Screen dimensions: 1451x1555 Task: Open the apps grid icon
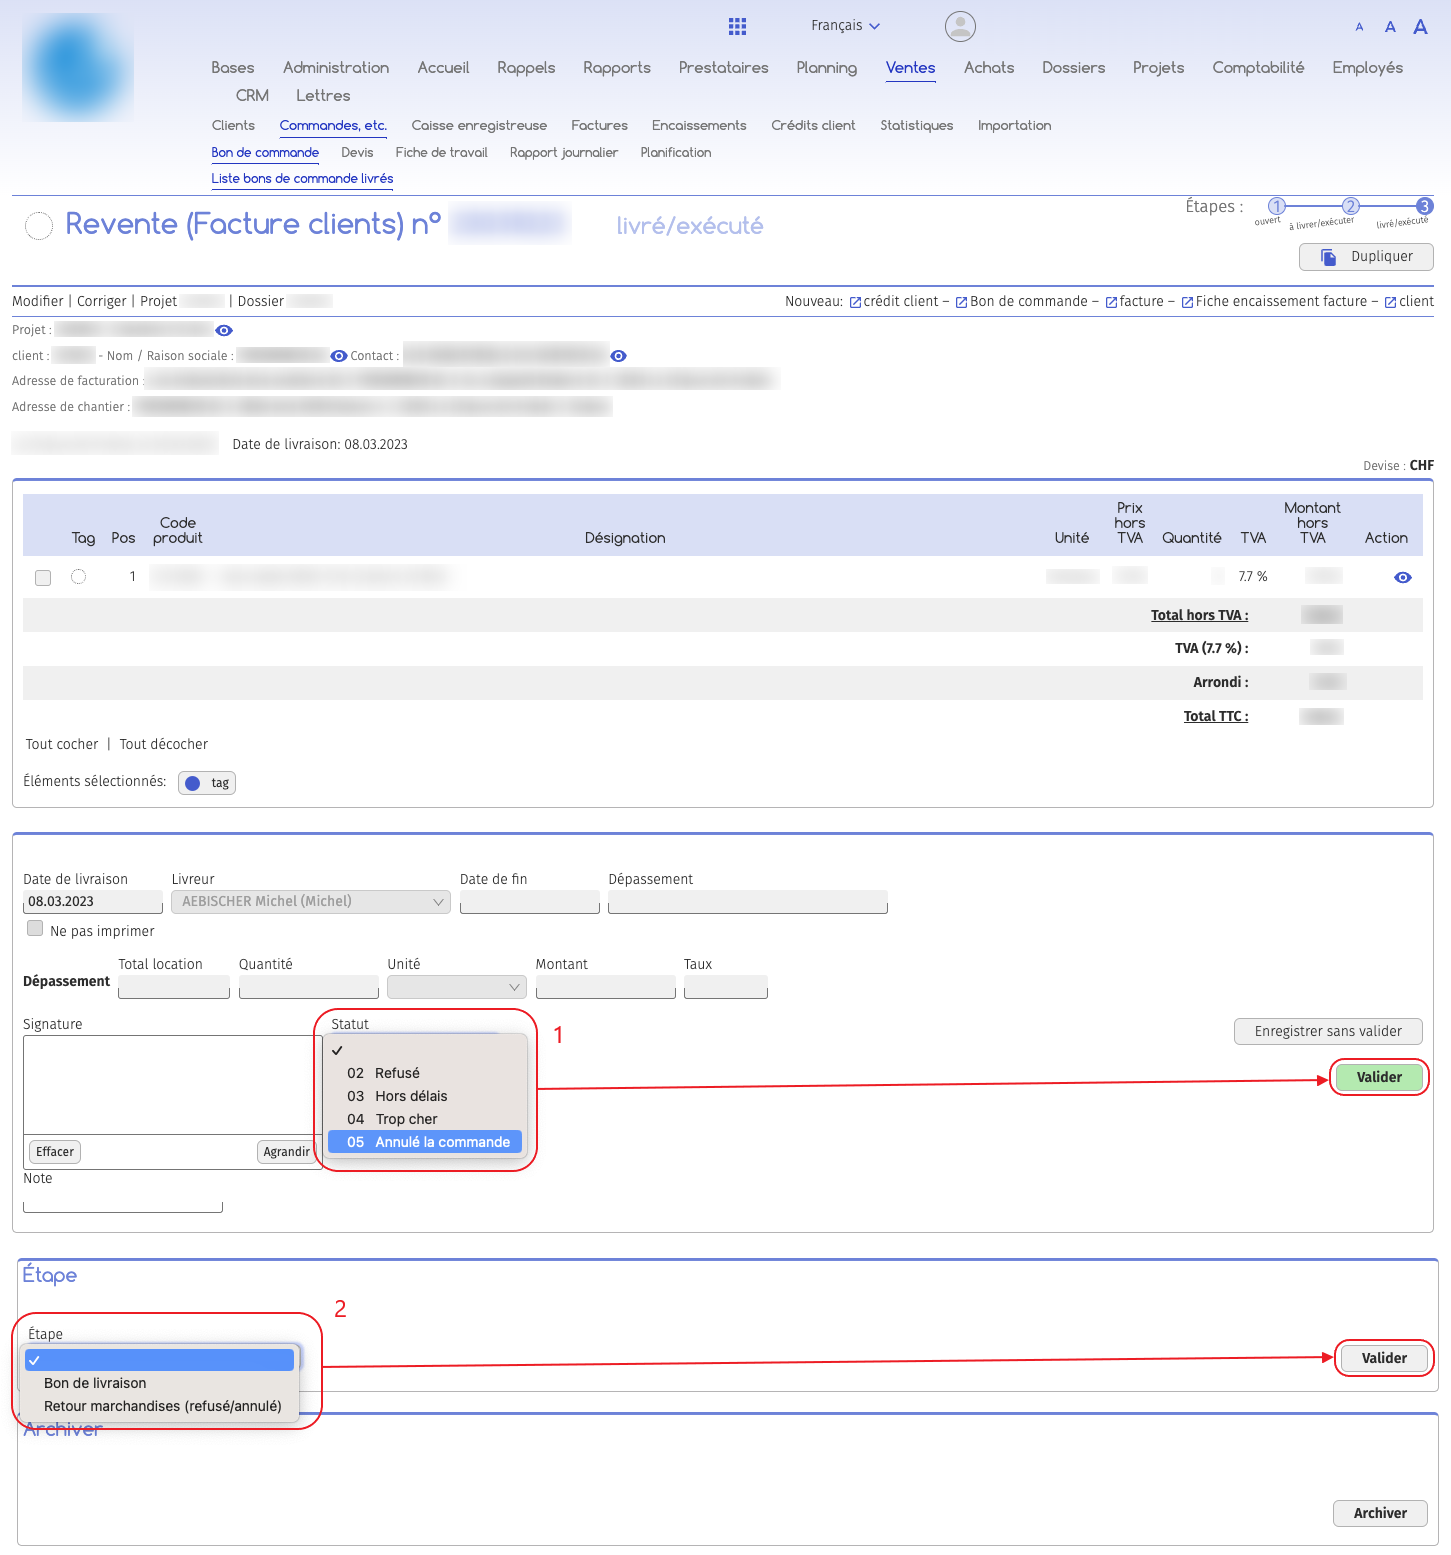point(737,26)
